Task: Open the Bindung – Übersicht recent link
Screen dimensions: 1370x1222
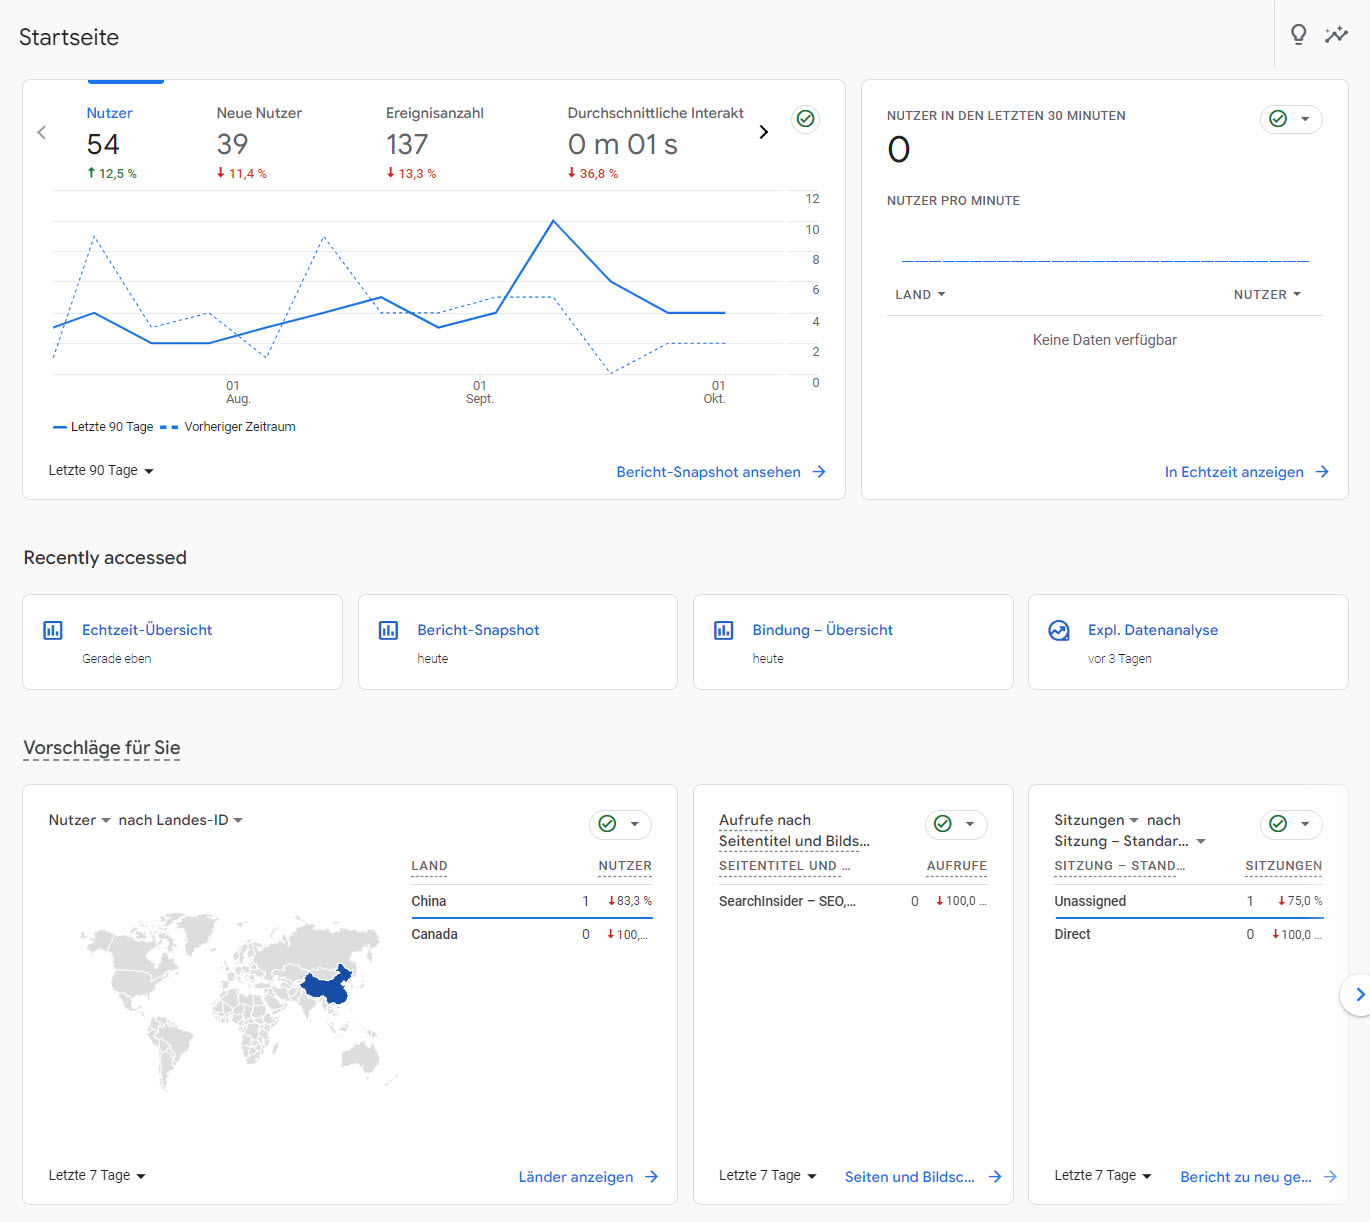Action: pyautogui.click(x=822, y=630)
